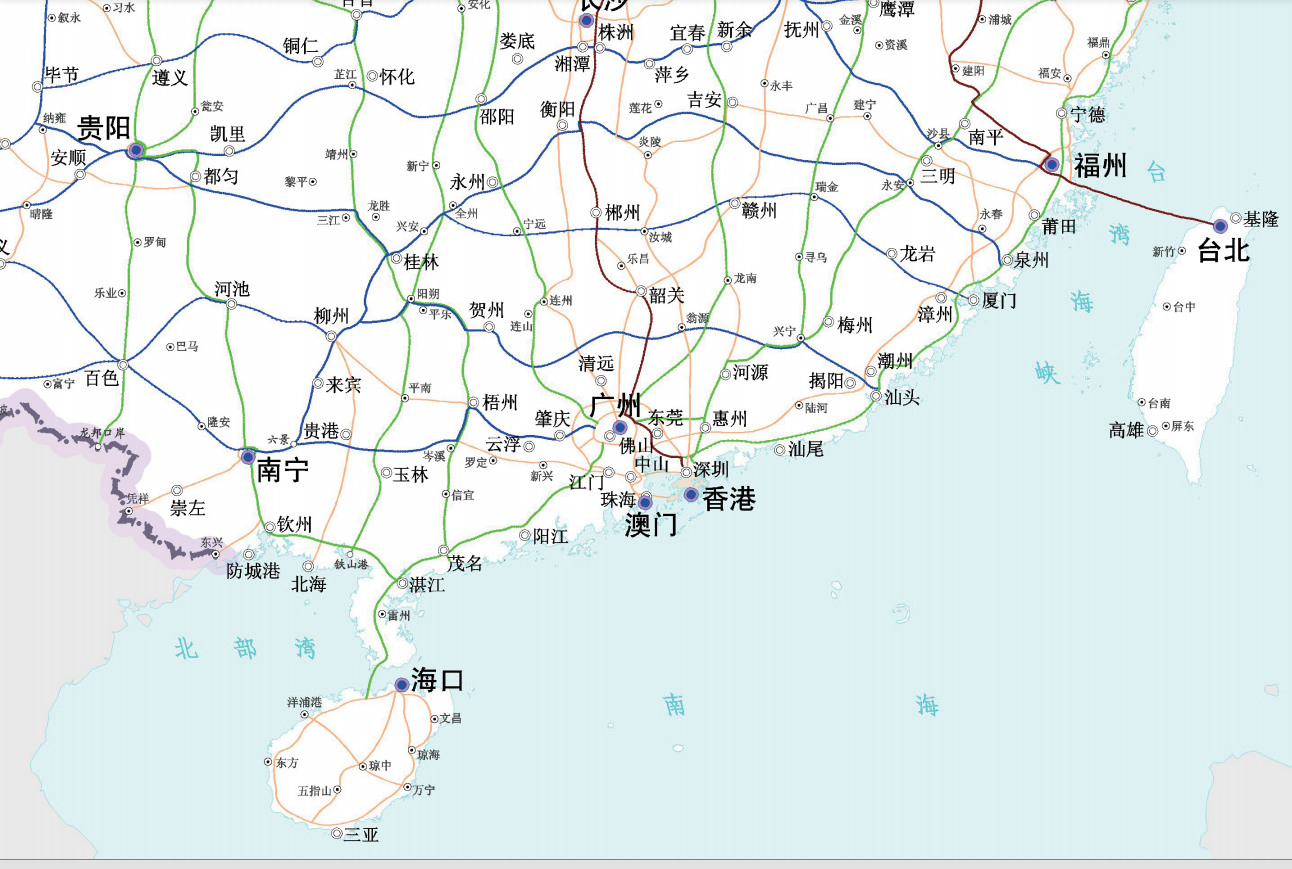Click the 邵阳 city label

497,116
